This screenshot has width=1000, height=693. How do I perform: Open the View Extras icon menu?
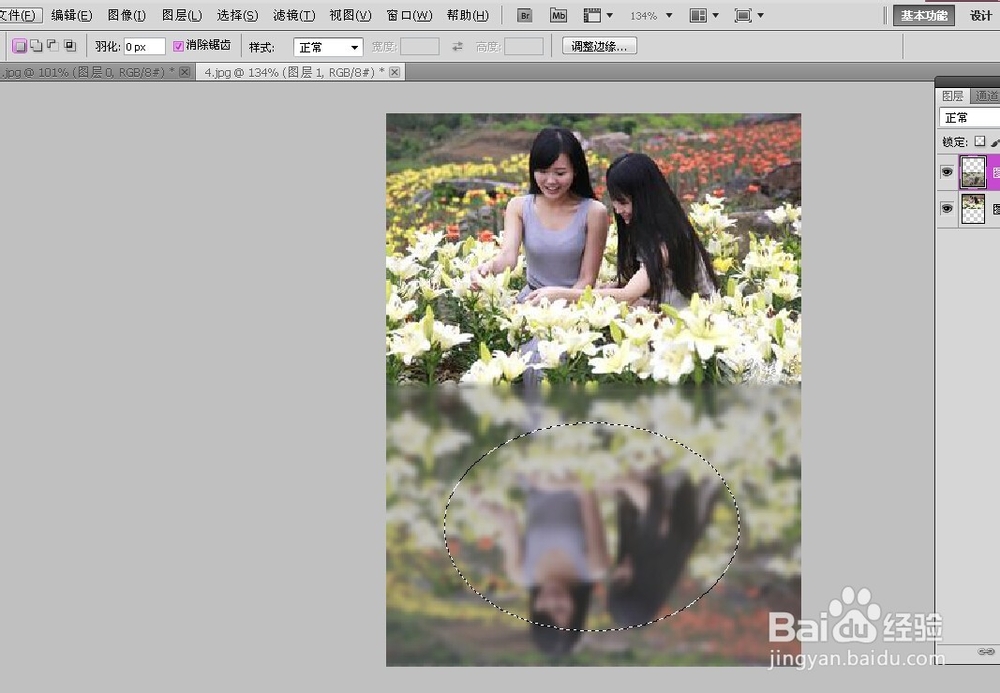592,15
